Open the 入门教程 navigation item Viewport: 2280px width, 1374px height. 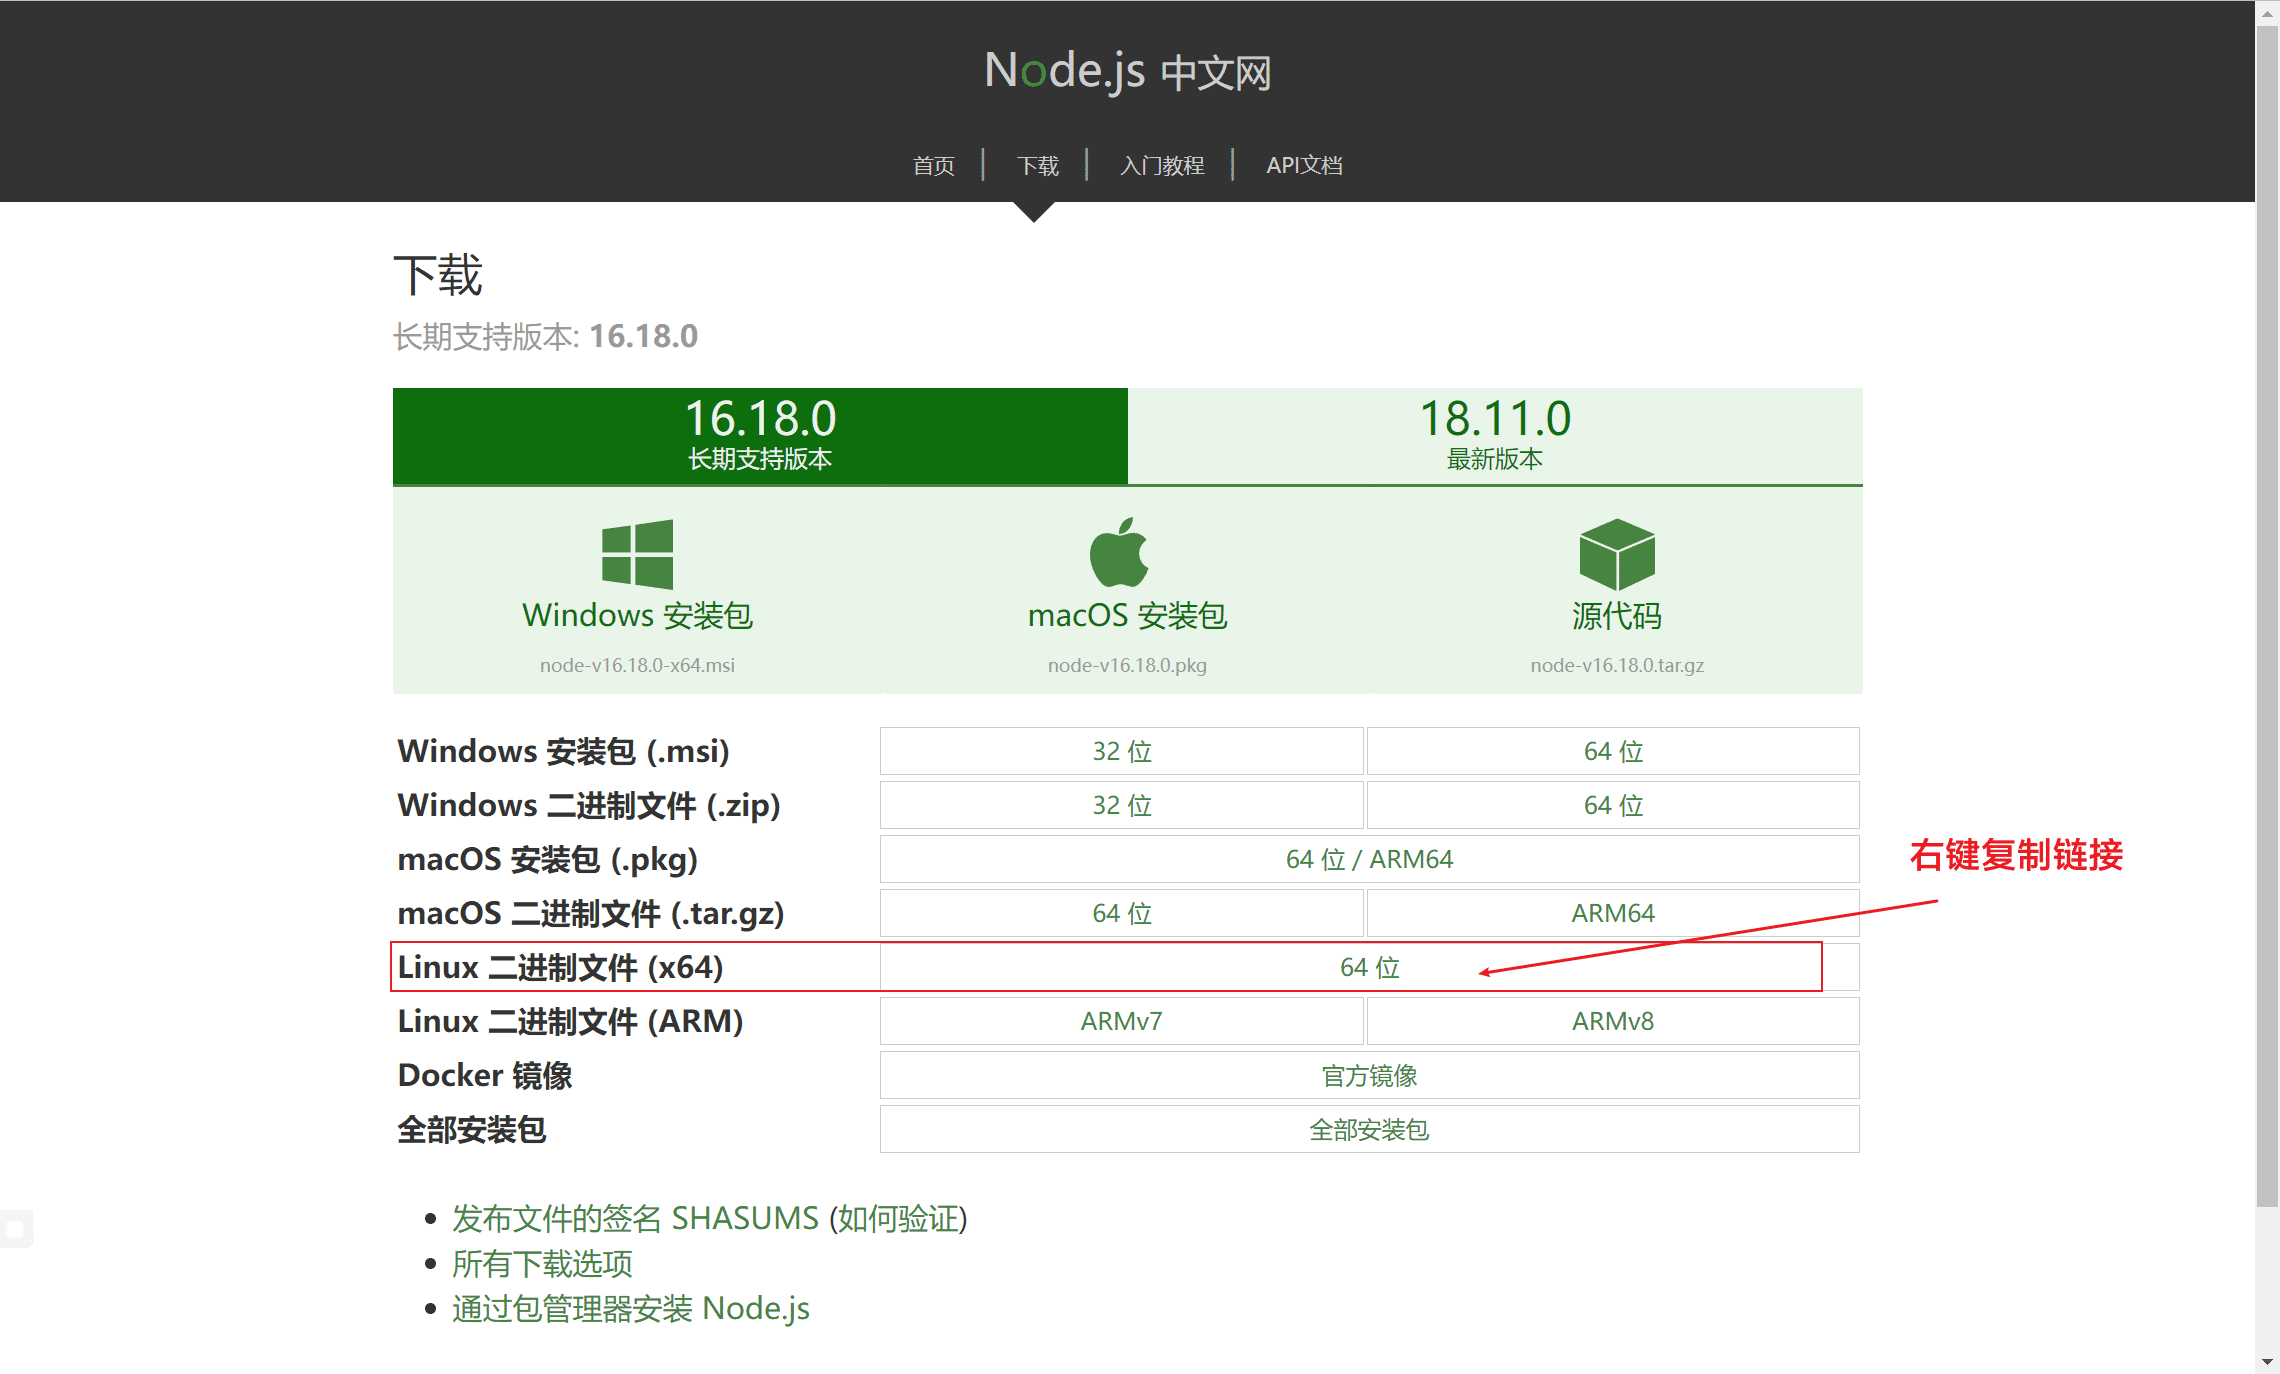click(1161, 166)
